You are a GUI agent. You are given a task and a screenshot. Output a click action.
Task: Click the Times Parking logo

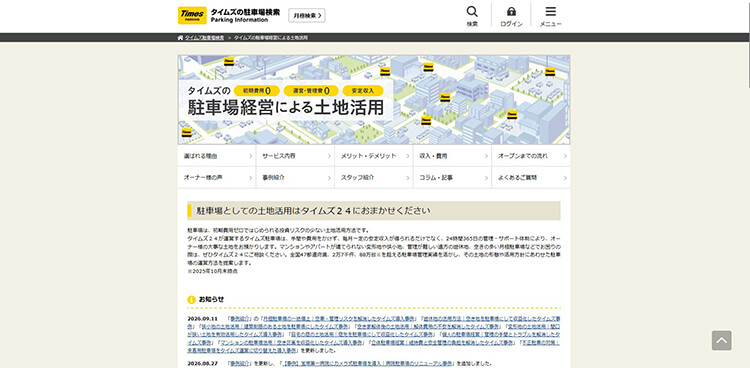pos(192,15)
